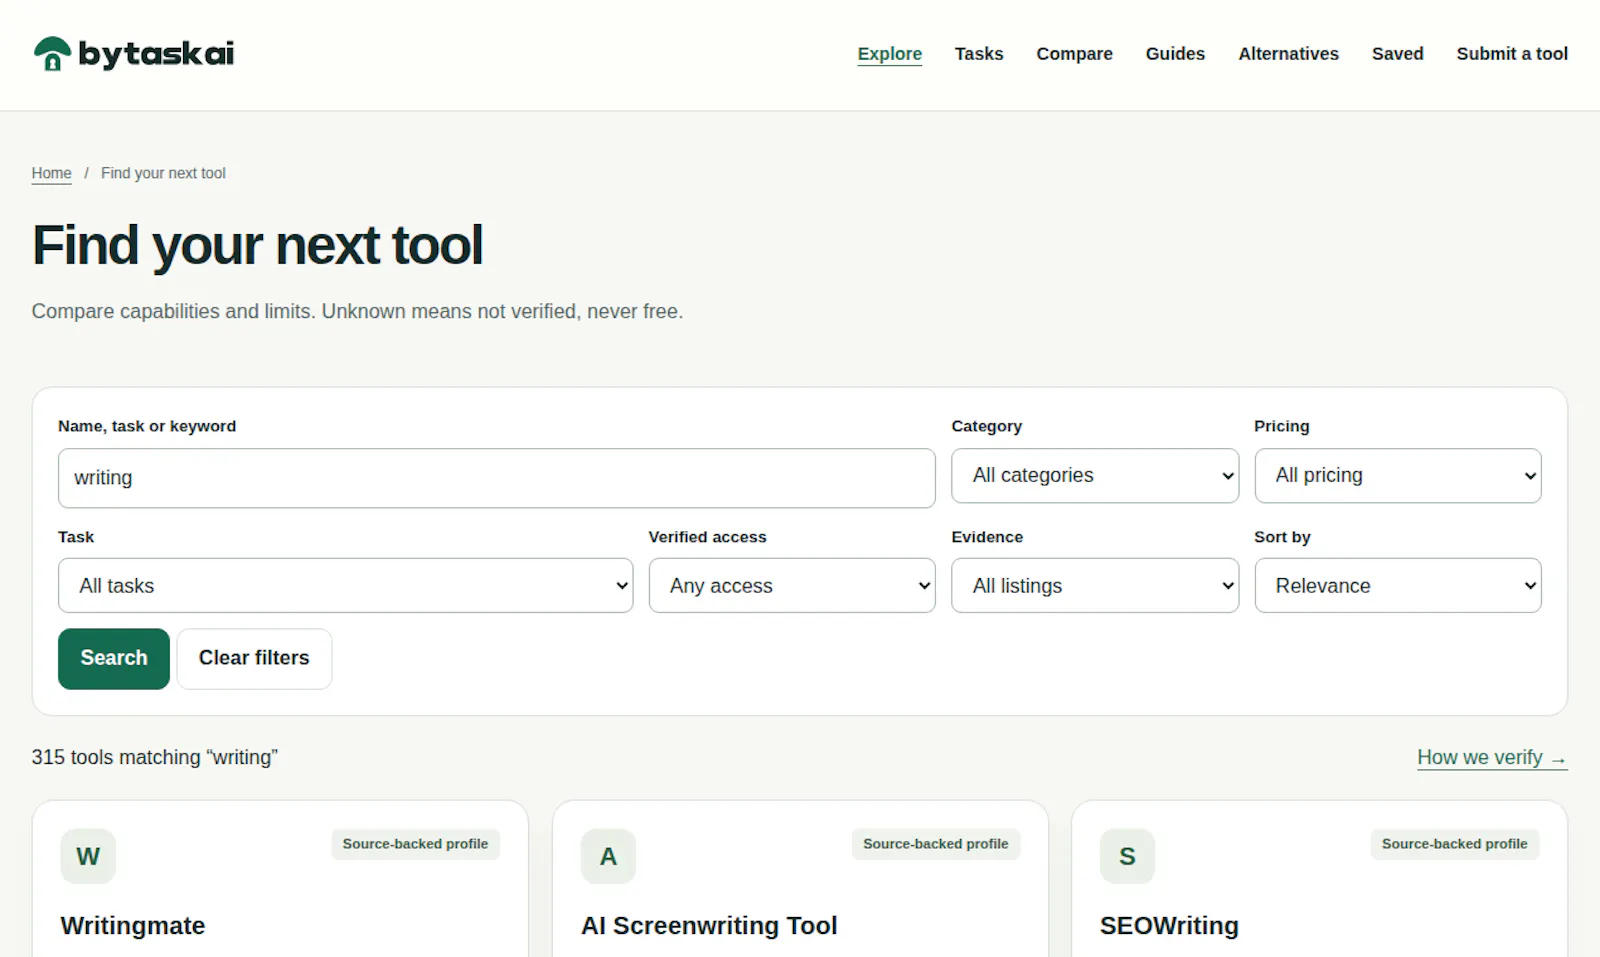The width and height of the screenshot is (1600, 957).
Task: Click the 'Find your next tool' heading
Action: click(x=258, y=246)
